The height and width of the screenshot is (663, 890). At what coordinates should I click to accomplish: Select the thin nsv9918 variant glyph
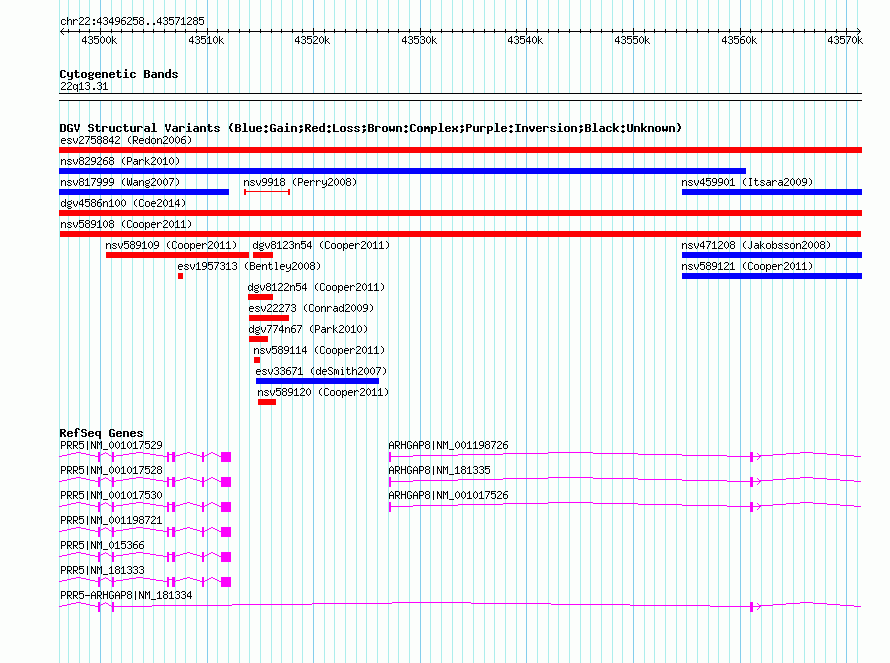click(x=267, y=192)
